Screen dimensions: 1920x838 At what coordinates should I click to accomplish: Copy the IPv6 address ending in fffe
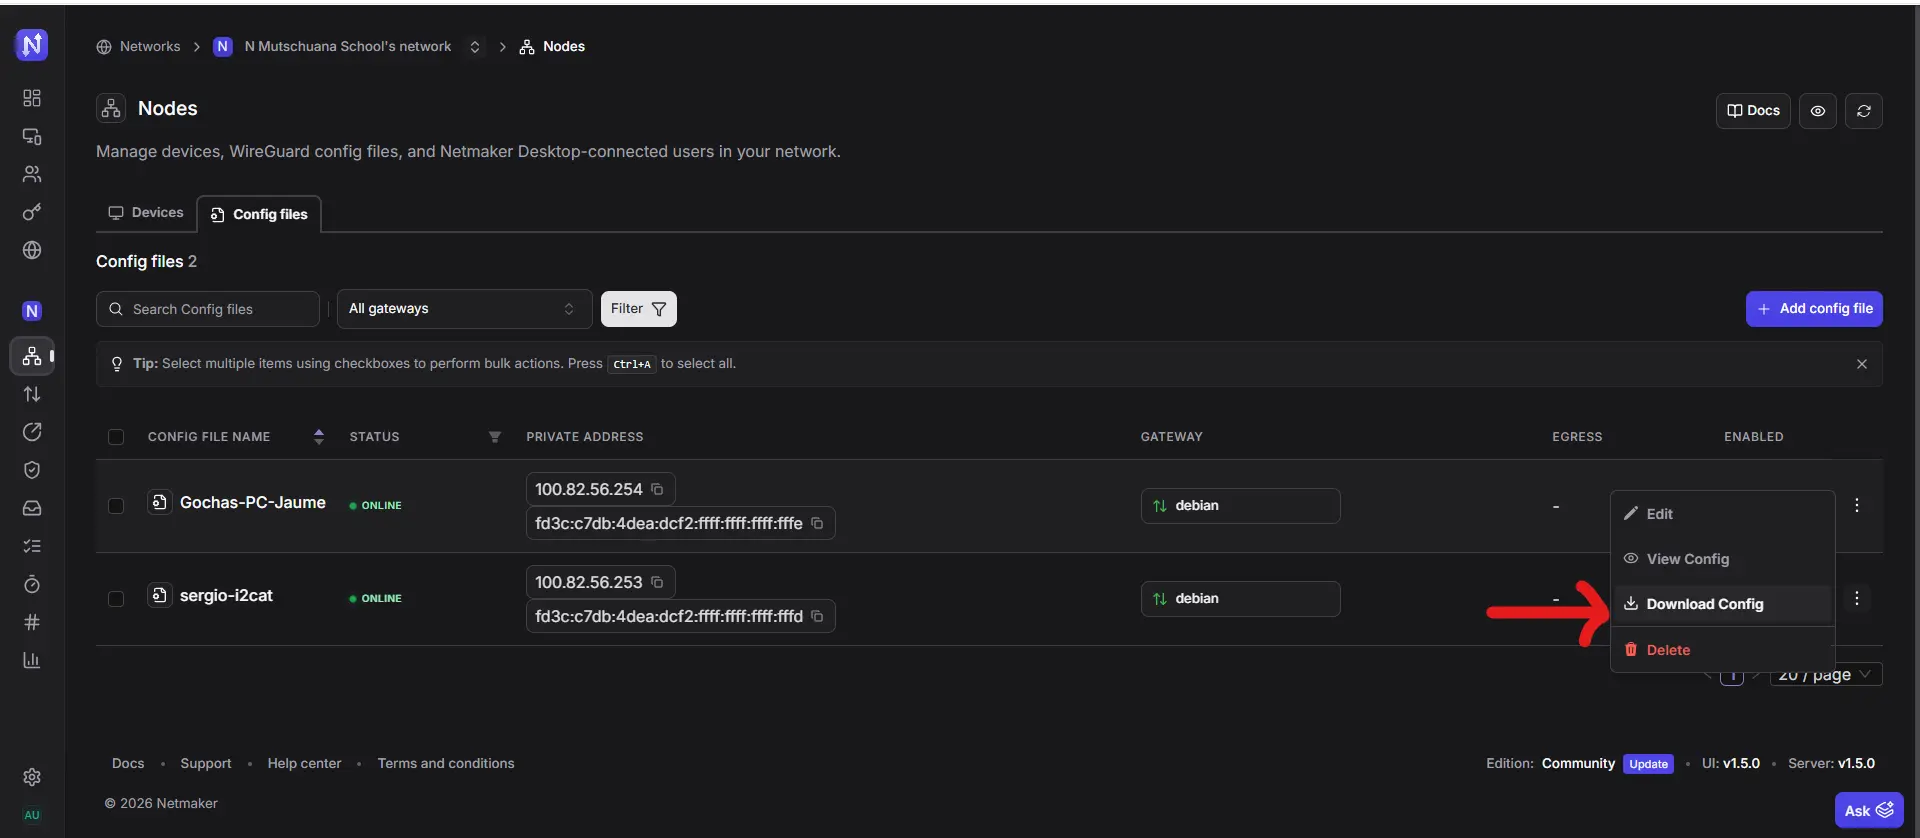click(817, 523)
